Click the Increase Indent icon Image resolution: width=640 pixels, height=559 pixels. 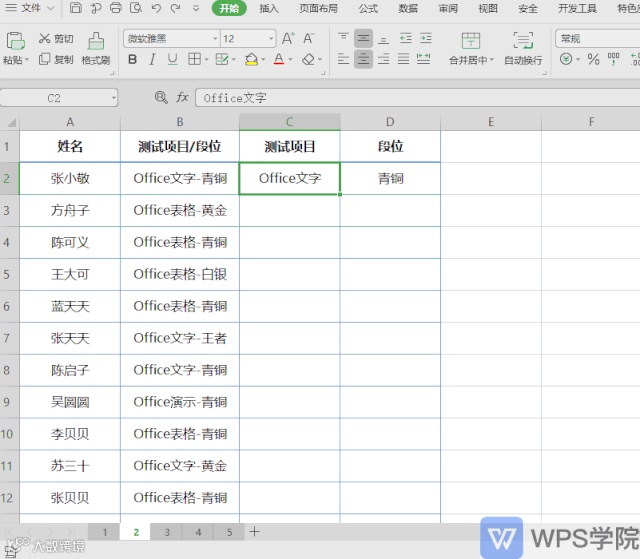tap(426, 38)
